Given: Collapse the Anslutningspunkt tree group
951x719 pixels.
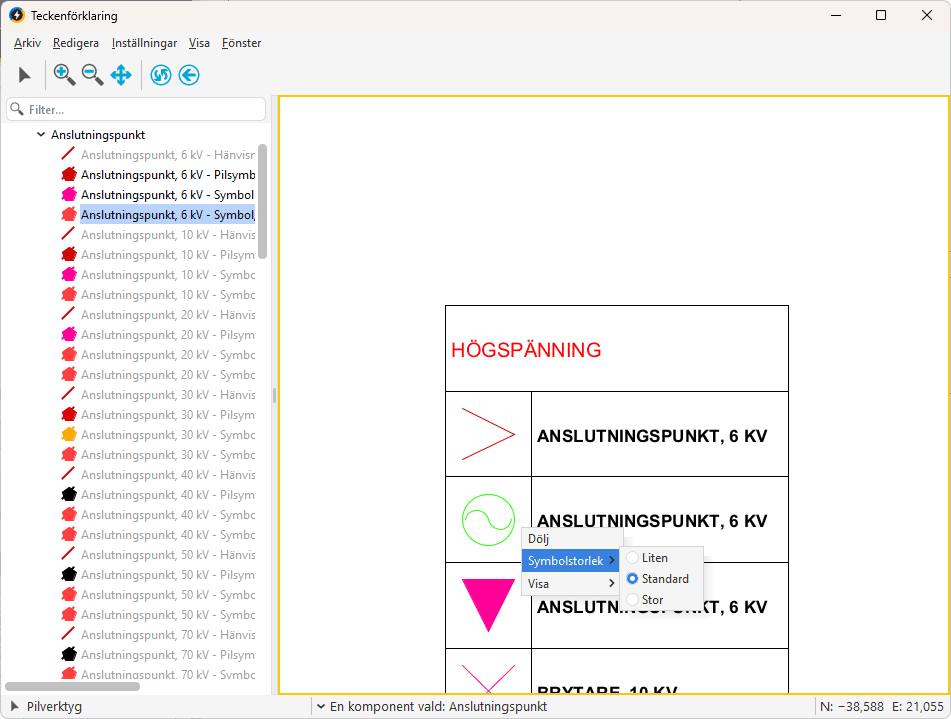Looking at the screenshot, I should pos(41,135).
